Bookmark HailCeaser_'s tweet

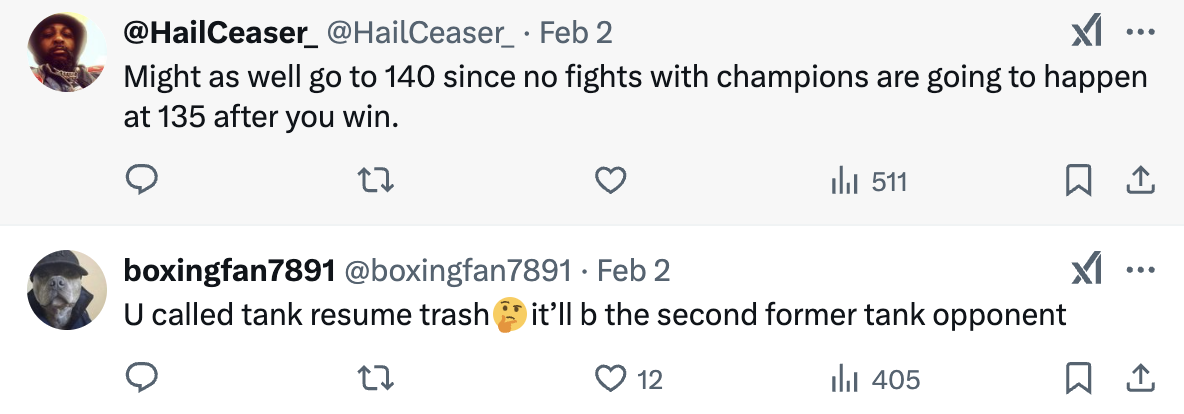pyautogui.click(x=1077, y=181)
